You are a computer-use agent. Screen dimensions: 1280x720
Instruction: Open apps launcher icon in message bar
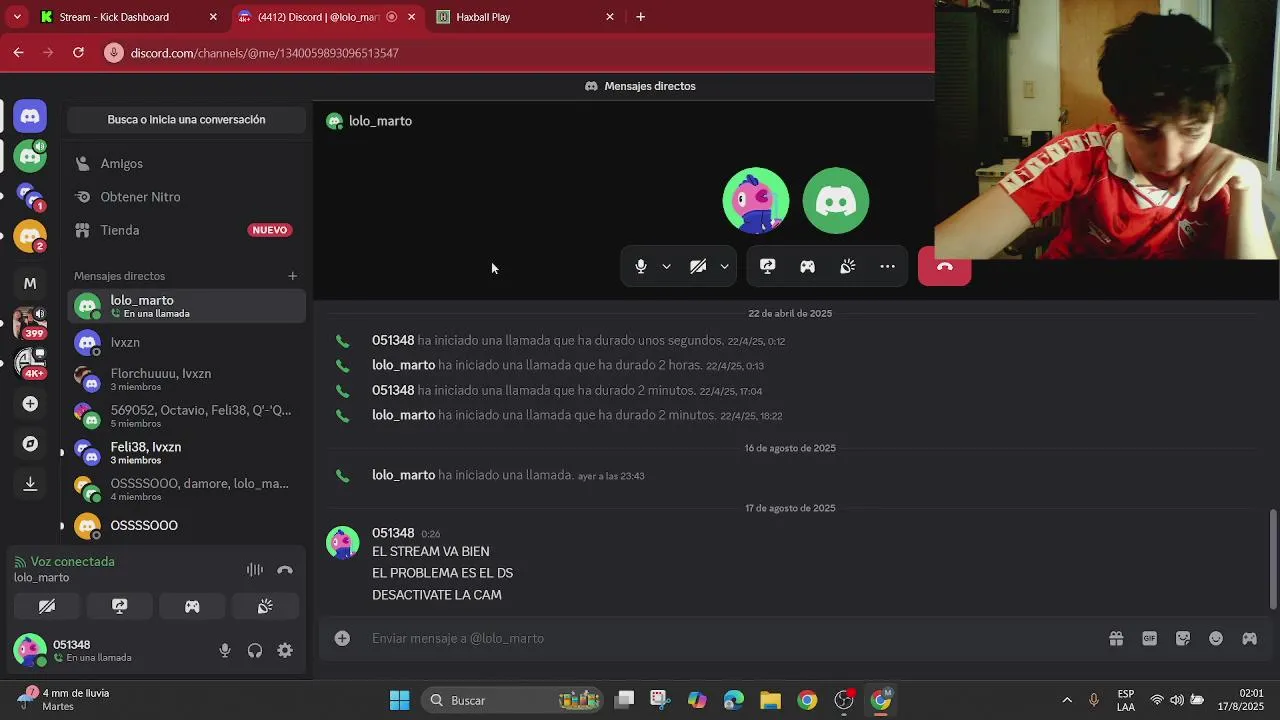click(x=1249, y=639)
